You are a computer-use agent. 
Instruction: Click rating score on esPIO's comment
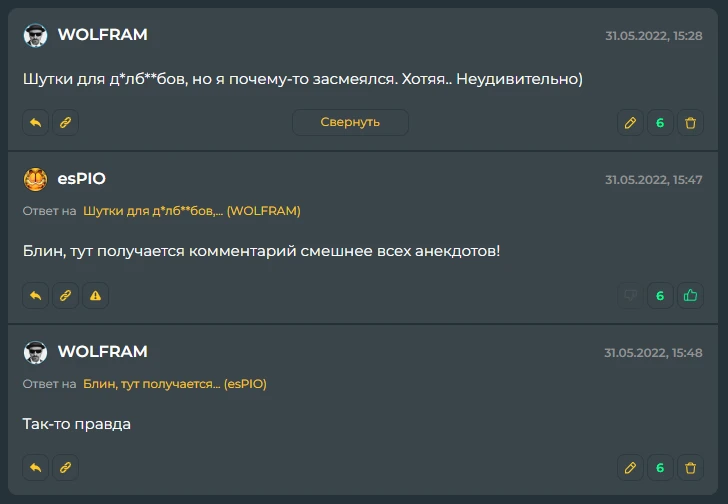pyautogui.click(x=660, y=295)
